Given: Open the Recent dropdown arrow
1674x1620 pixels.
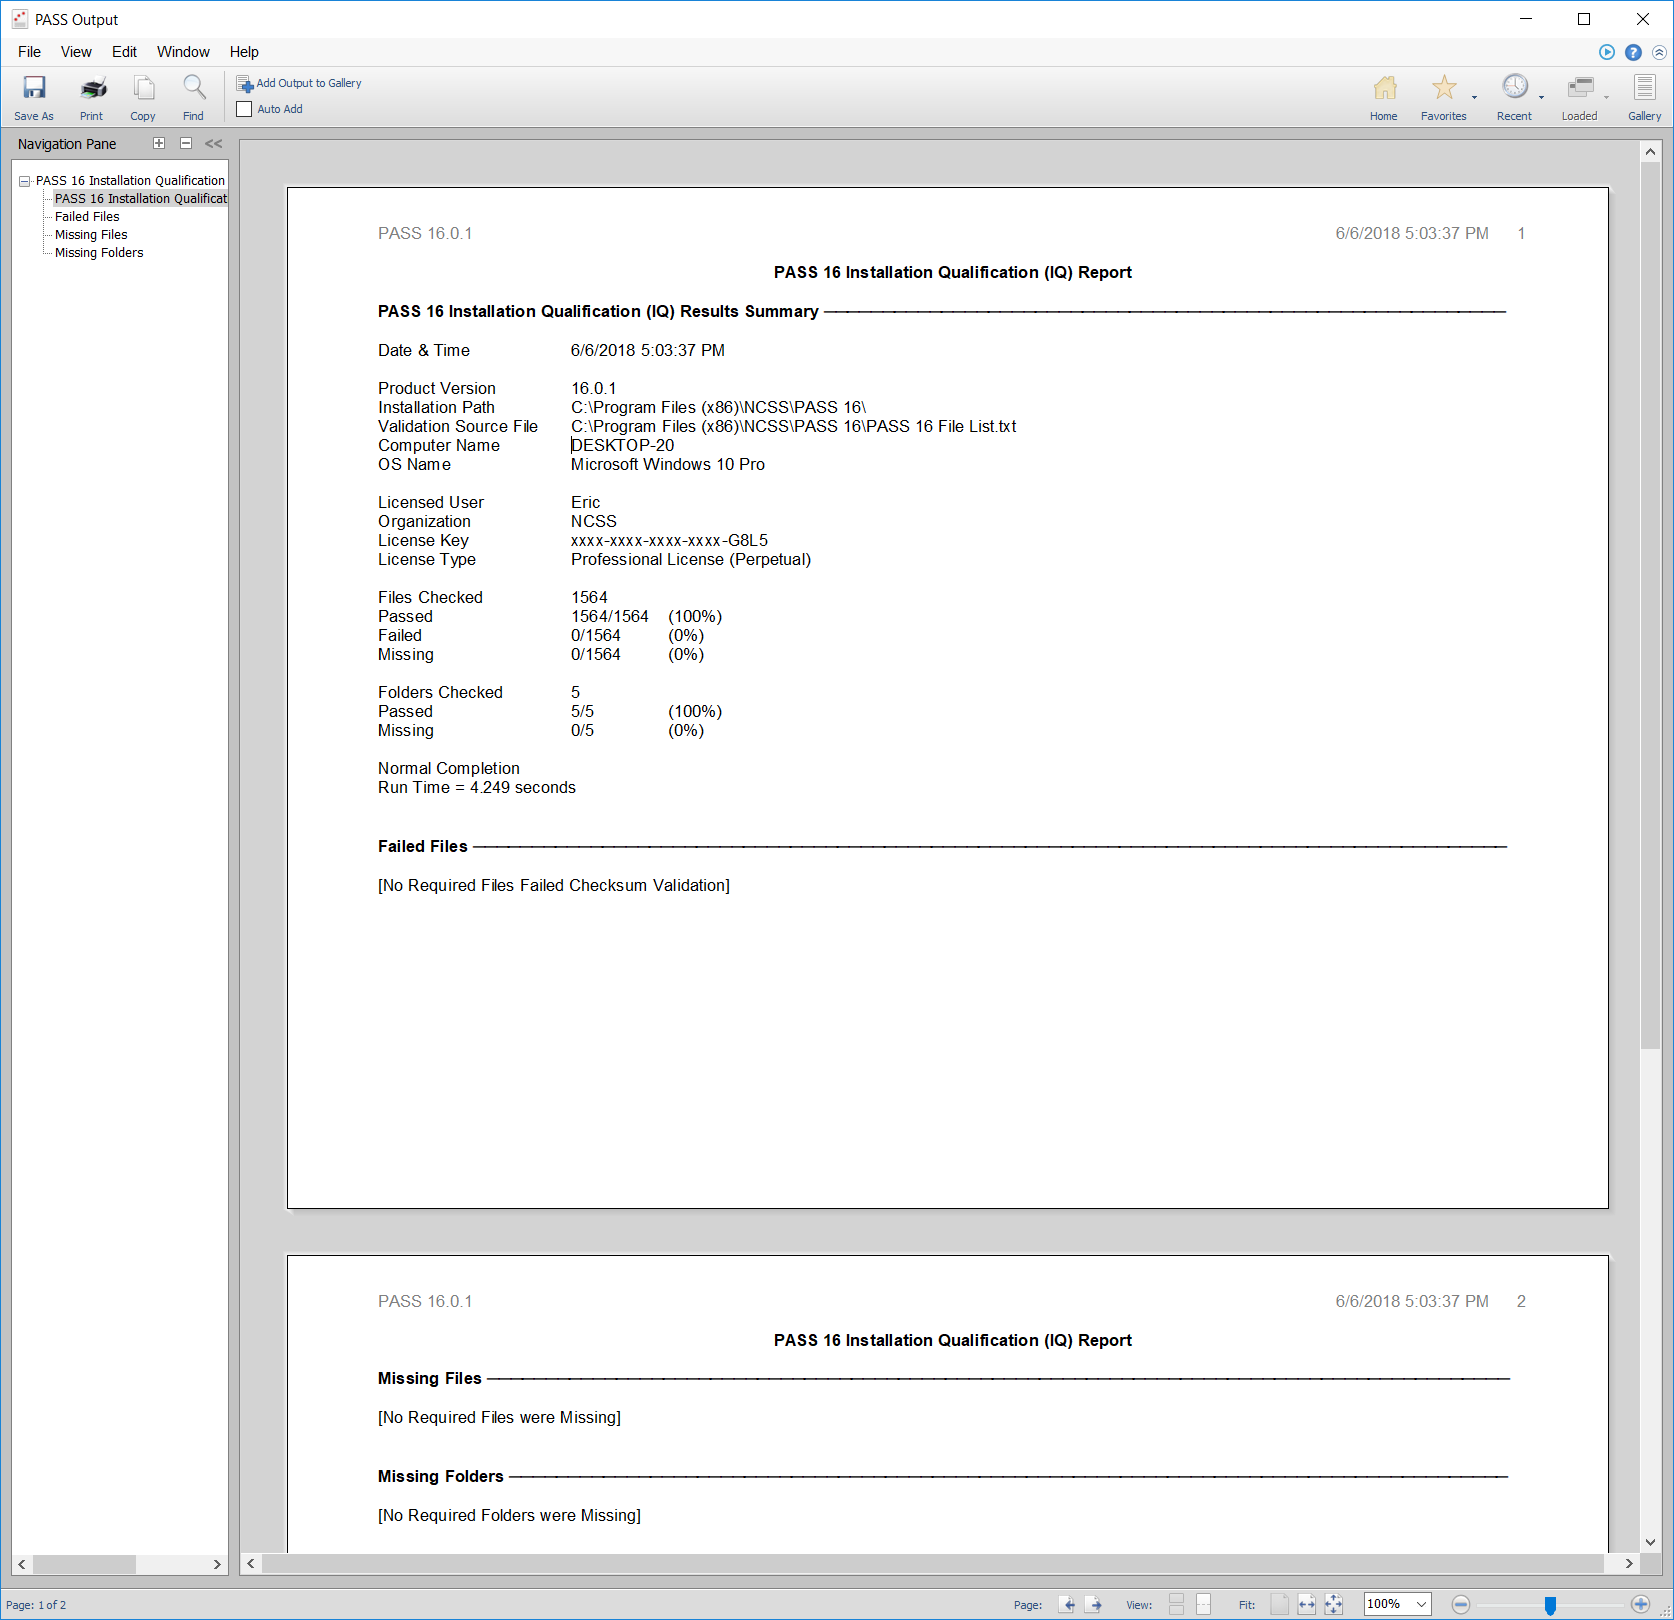Looking at the screenshot, I should coord(1541,98).
